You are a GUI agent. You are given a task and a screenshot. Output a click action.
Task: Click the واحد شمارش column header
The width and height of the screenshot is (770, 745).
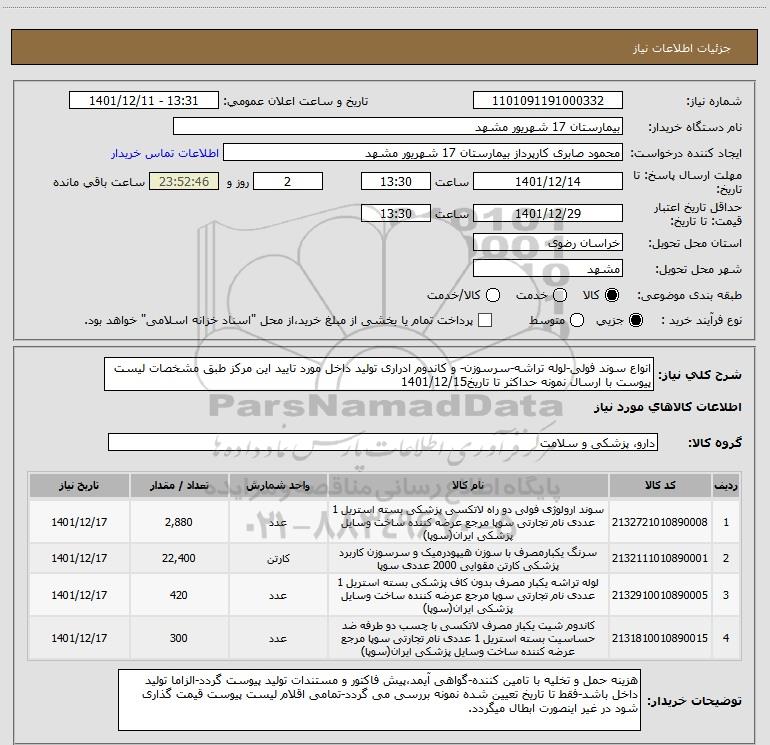[278, 485]
